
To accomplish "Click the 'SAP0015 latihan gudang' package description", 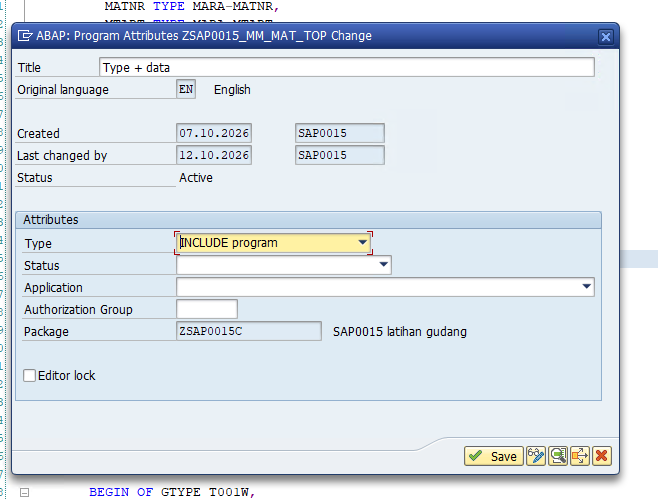I will 400,332.
